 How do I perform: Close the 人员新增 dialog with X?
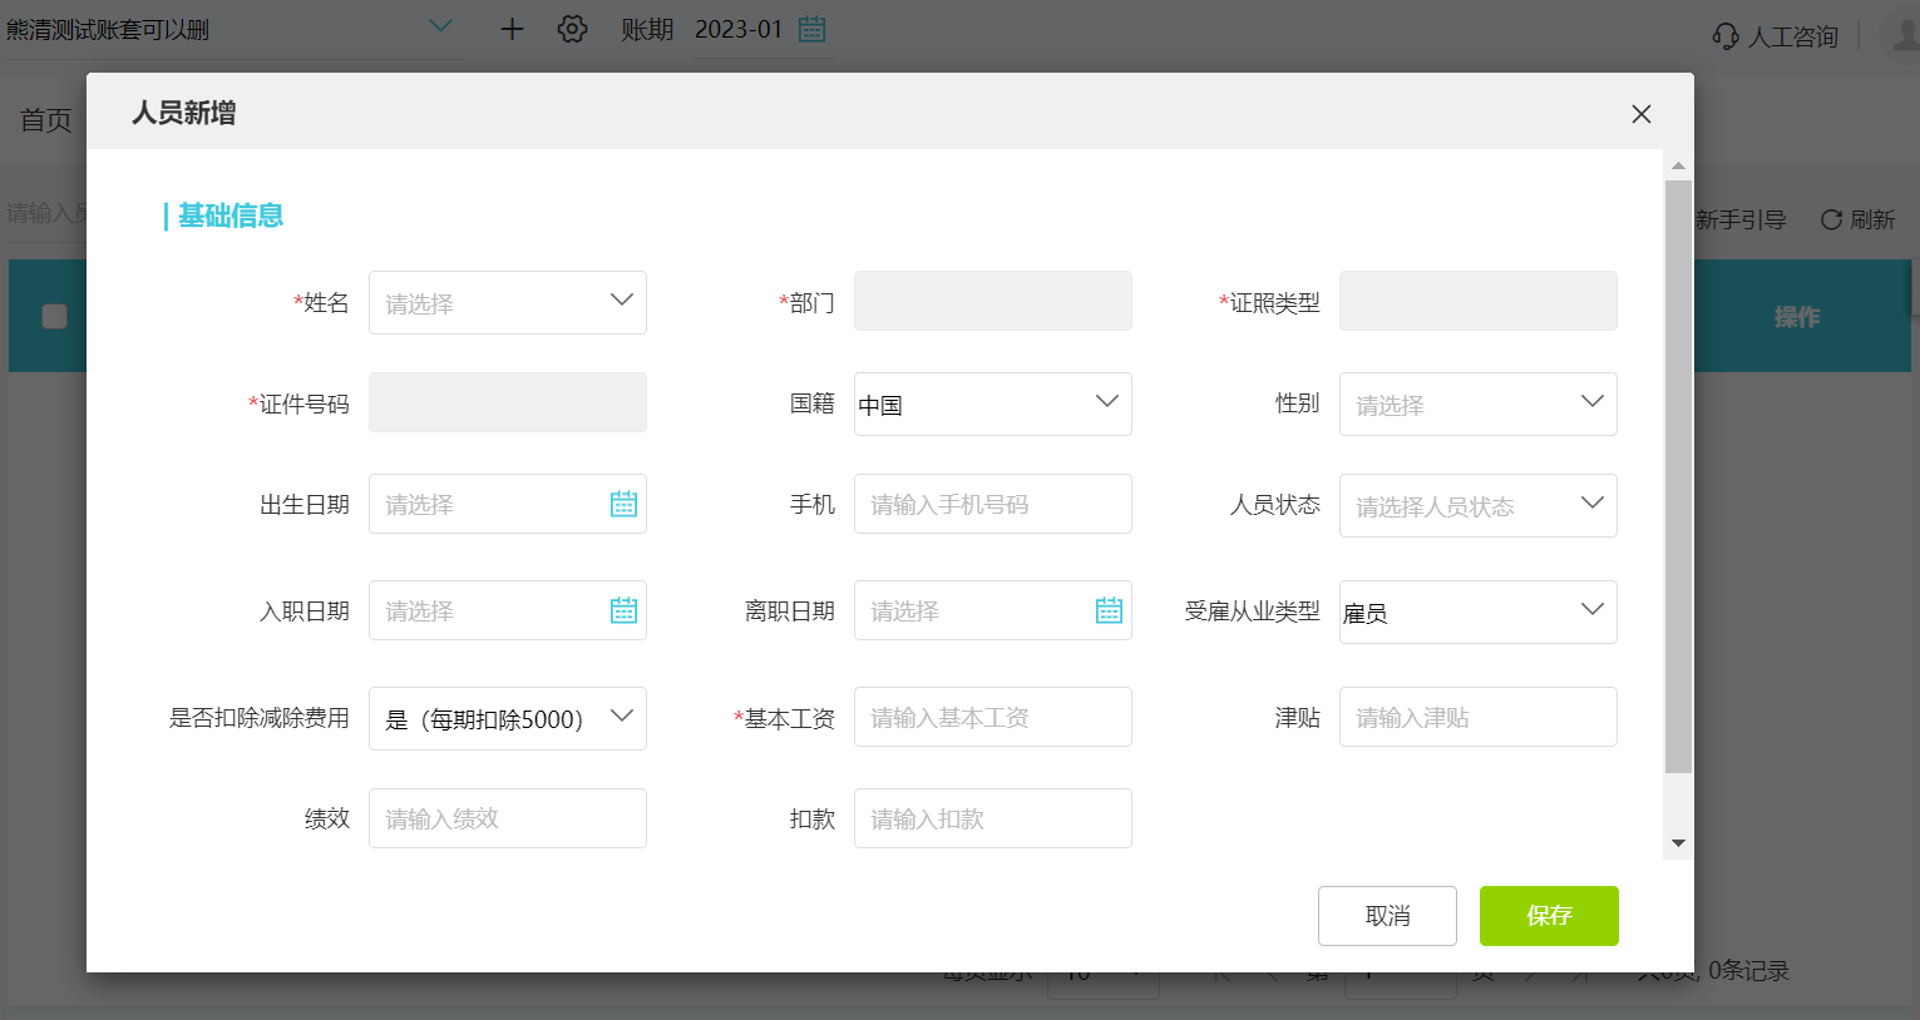point(1641,114)
